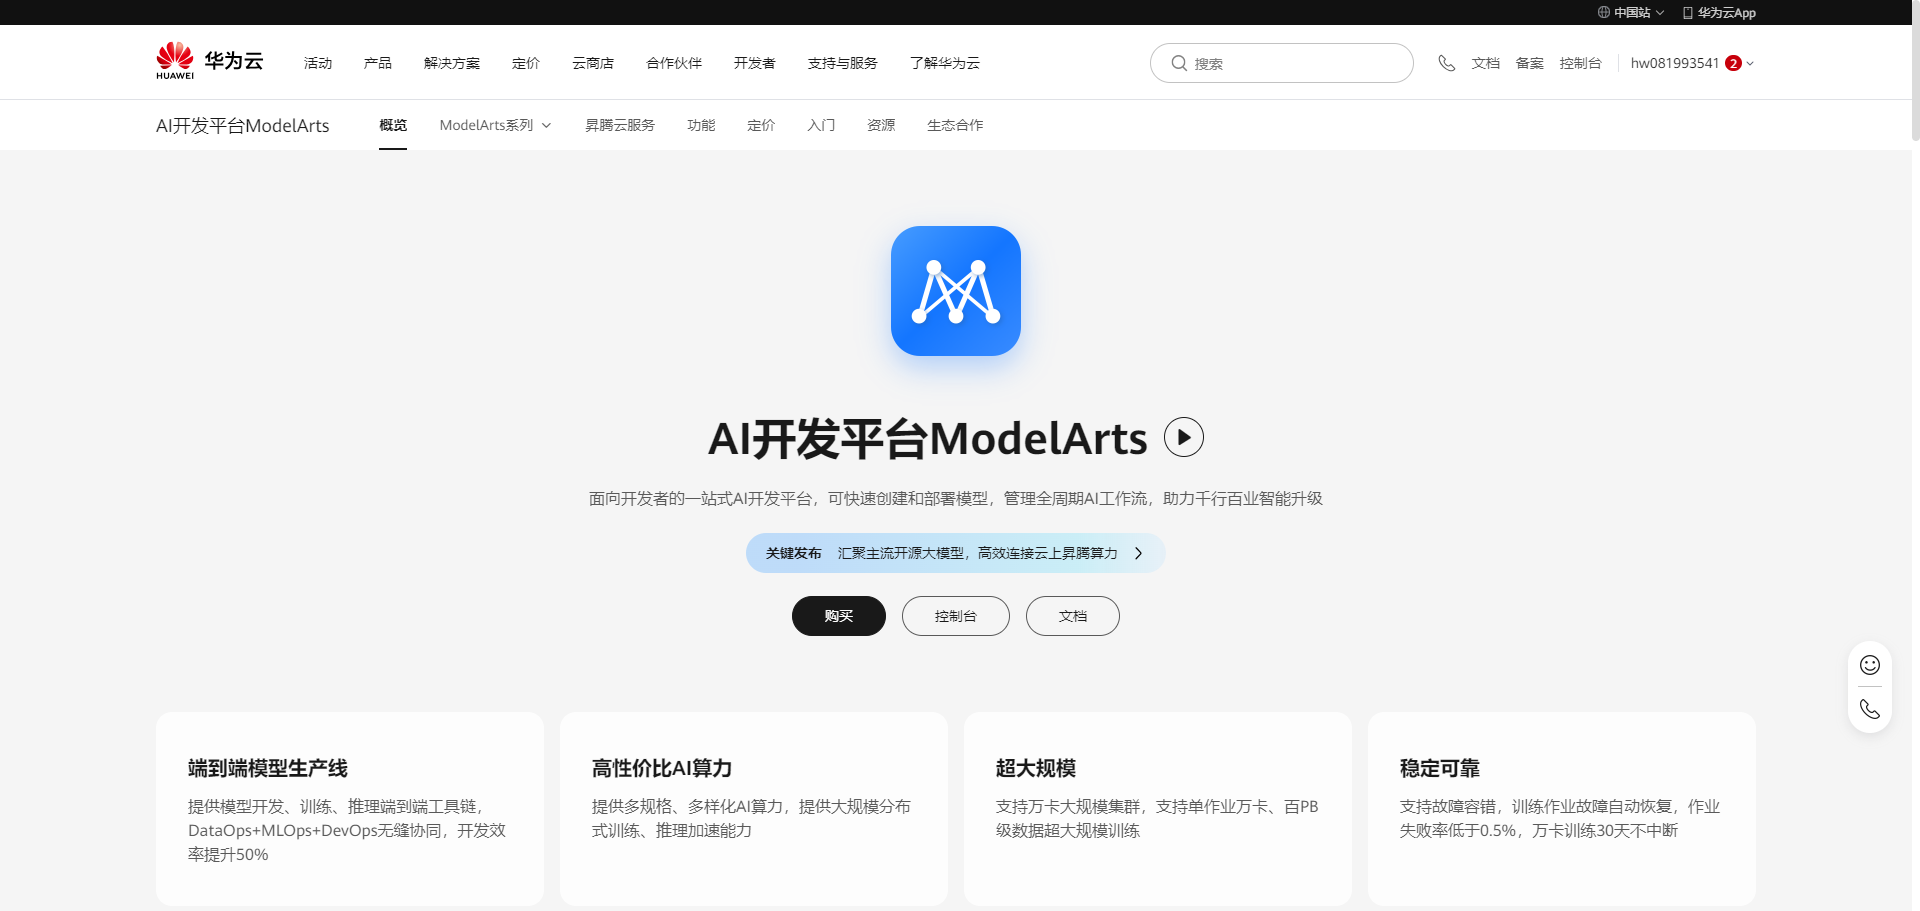
Task: Open the 端到端模型生产线 card
Action: click(x=350, y=809)
